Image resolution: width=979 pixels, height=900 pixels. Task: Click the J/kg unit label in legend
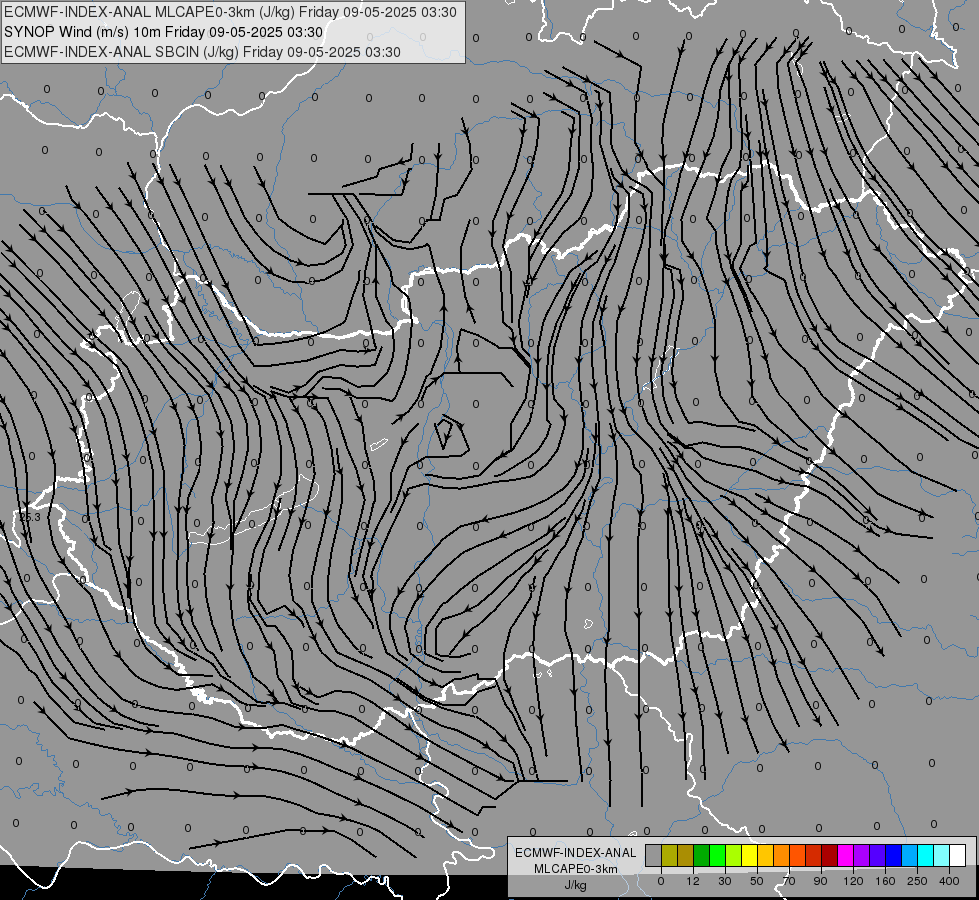576,885
